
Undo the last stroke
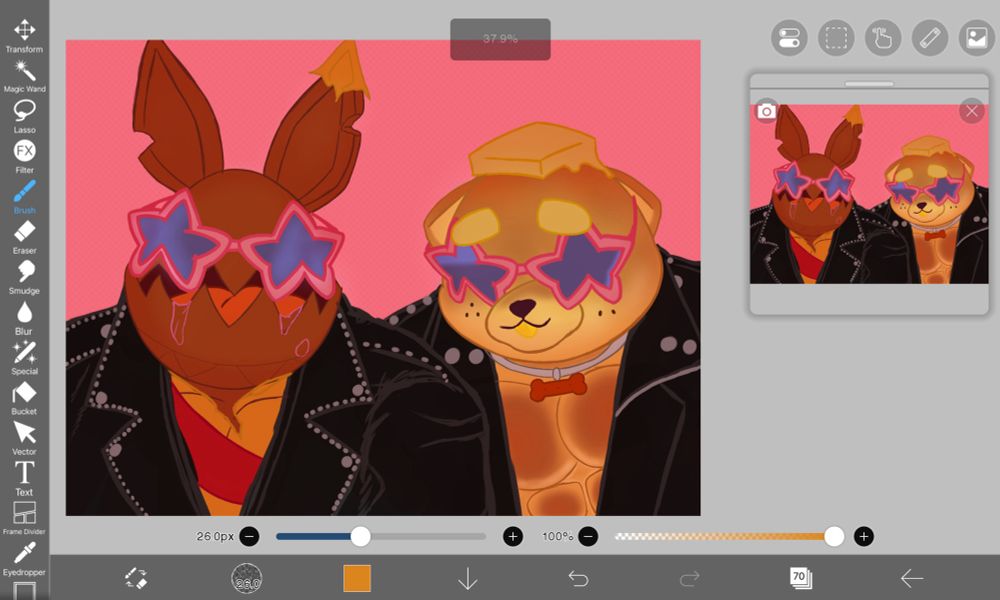[578, 578]
